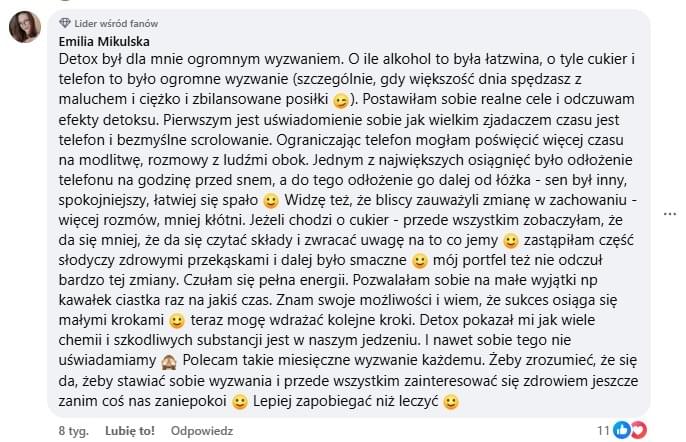This screenshot has width=686, height=442.
Task: Click the winking emoji after 'posiłki'
Action: coord(341,100)
